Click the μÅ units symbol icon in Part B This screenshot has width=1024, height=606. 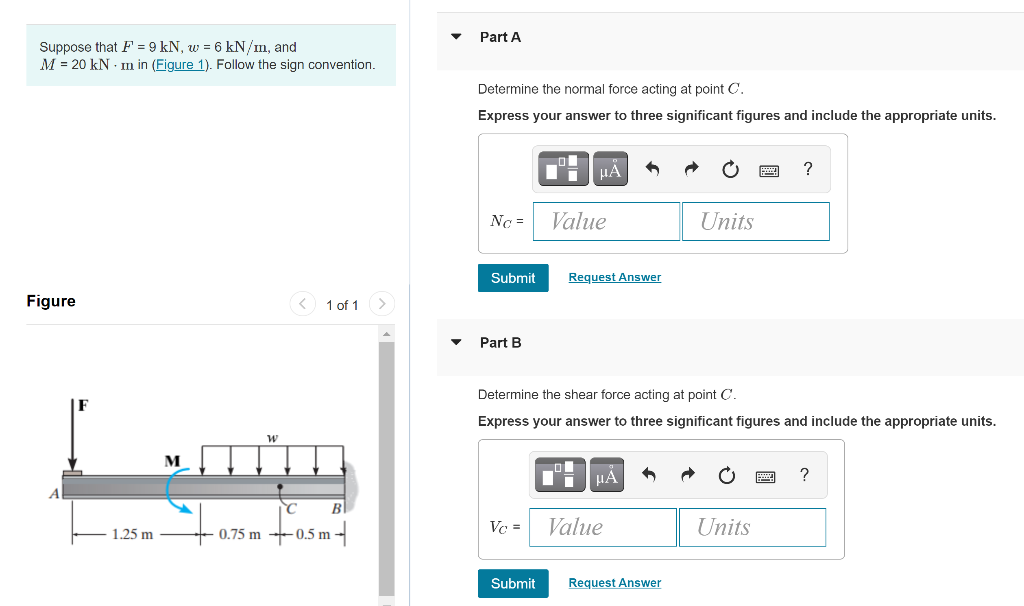[607, 474]
